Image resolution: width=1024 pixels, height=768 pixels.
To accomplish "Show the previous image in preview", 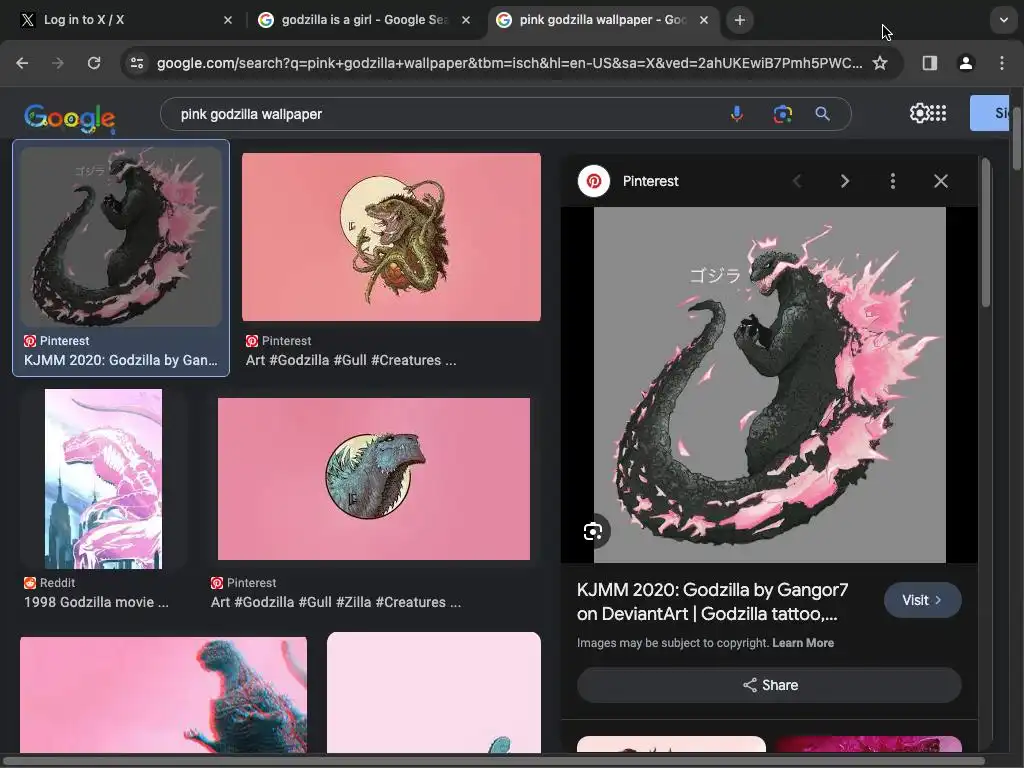I will coord(797,181).
